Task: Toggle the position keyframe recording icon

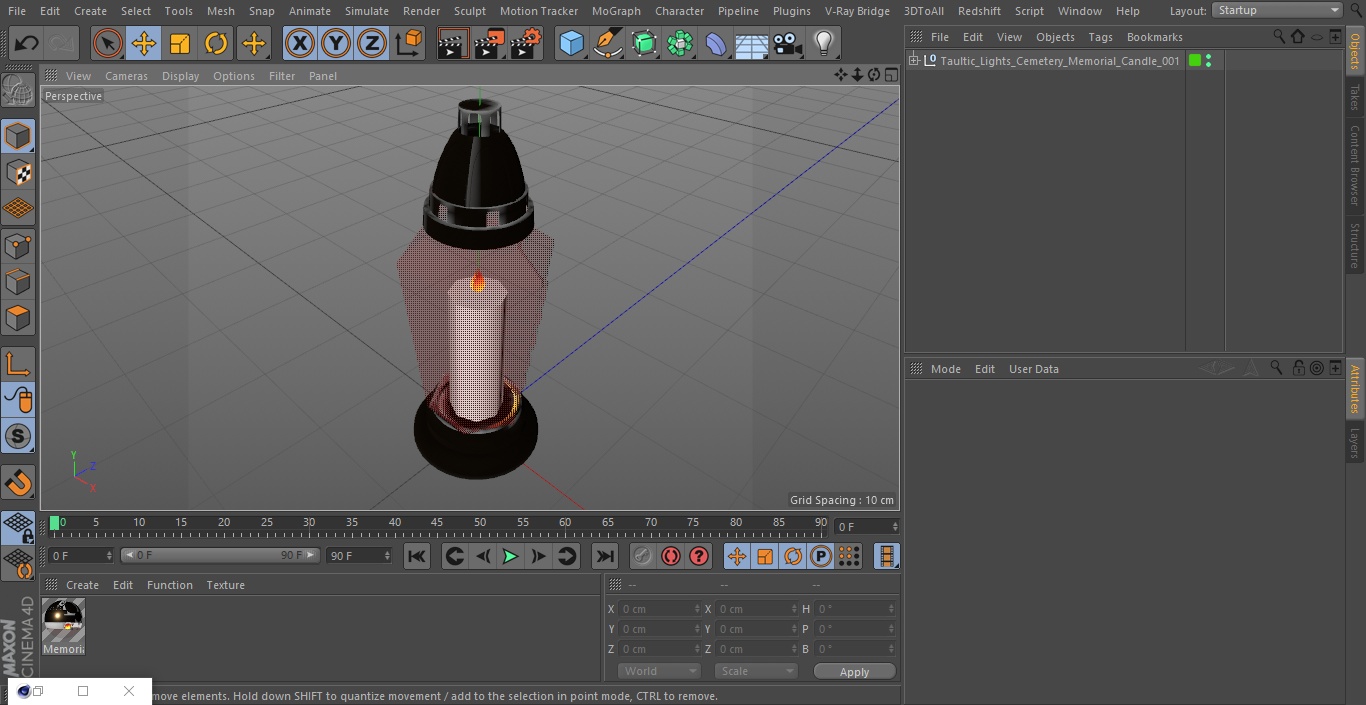Action: [737, 556]
